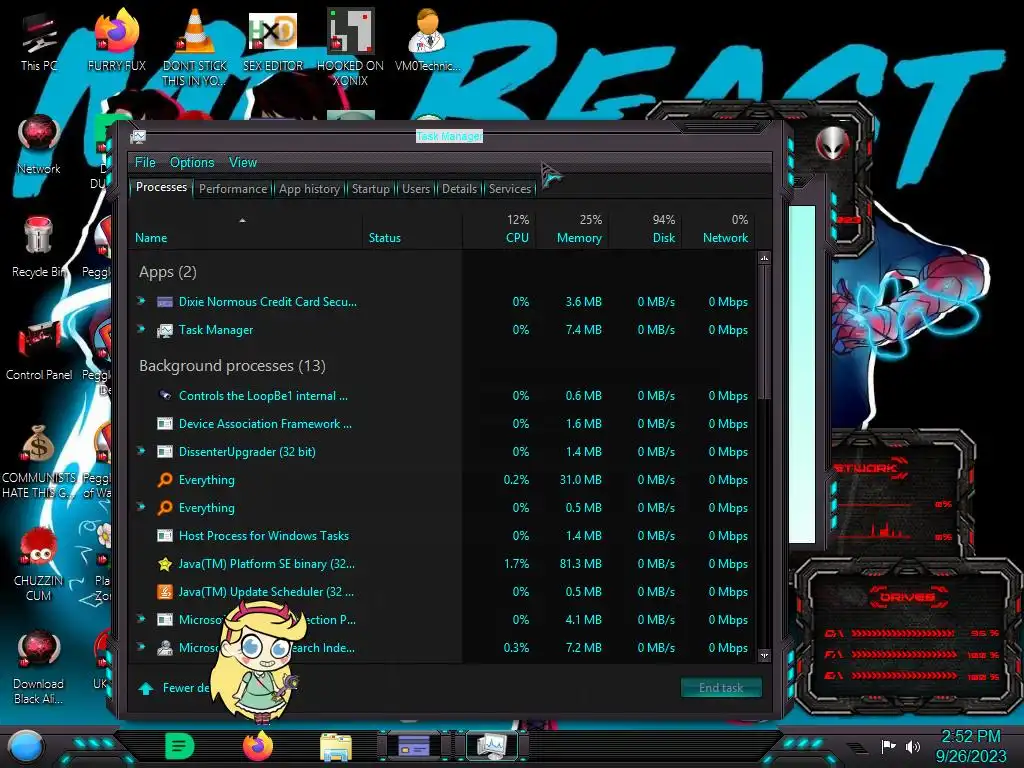Screen dimensions: 1024x768
Task: Select the Processes tab
Action: (161, 187)
